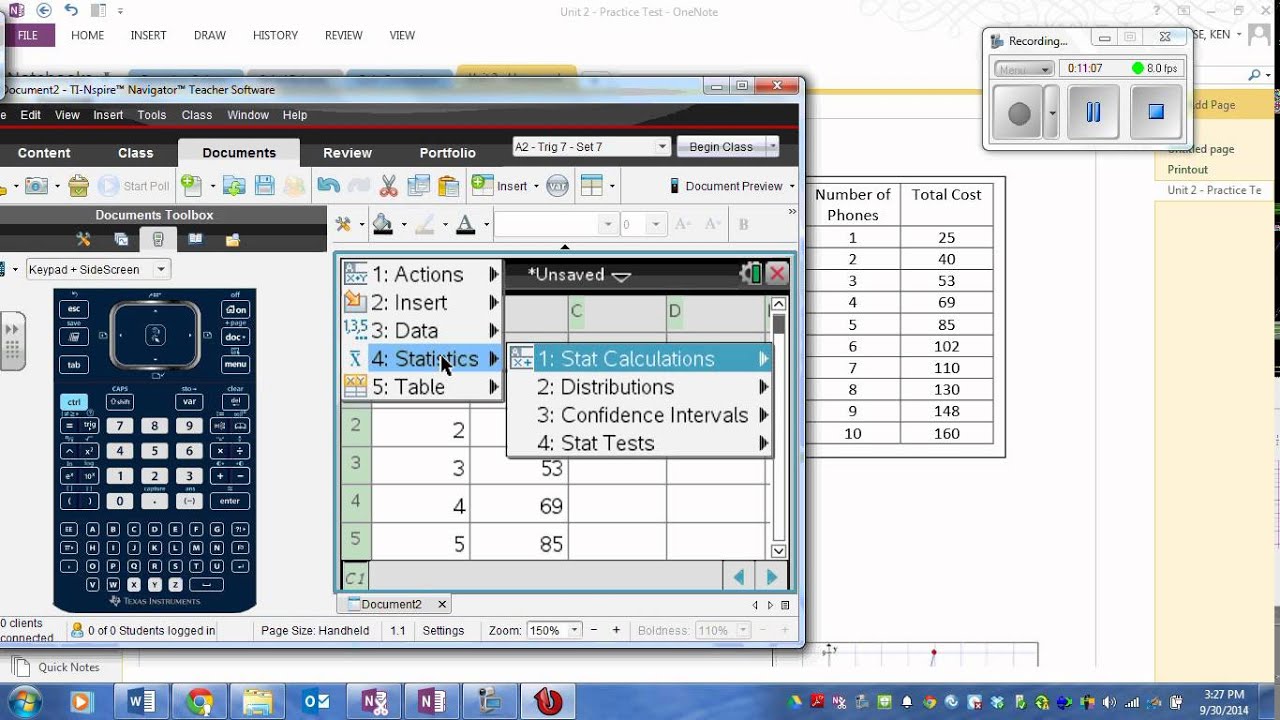The height and width of the screenshot is (720, 1280).
Task: Click the tab key on calculator keypad
Action: (x=74, y=365)
